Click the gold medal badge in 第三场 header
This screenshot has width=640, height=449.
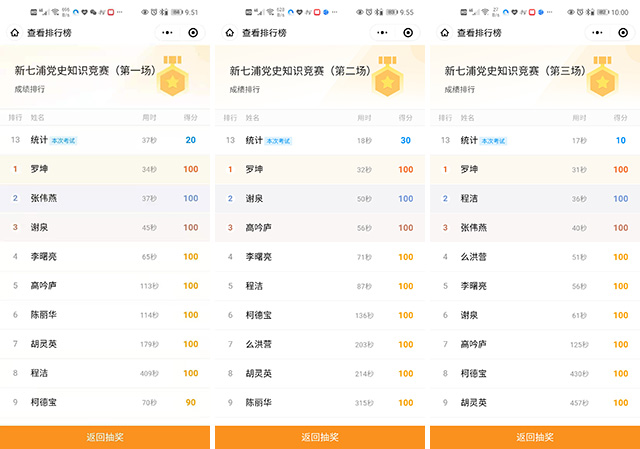tap(603, 76)
